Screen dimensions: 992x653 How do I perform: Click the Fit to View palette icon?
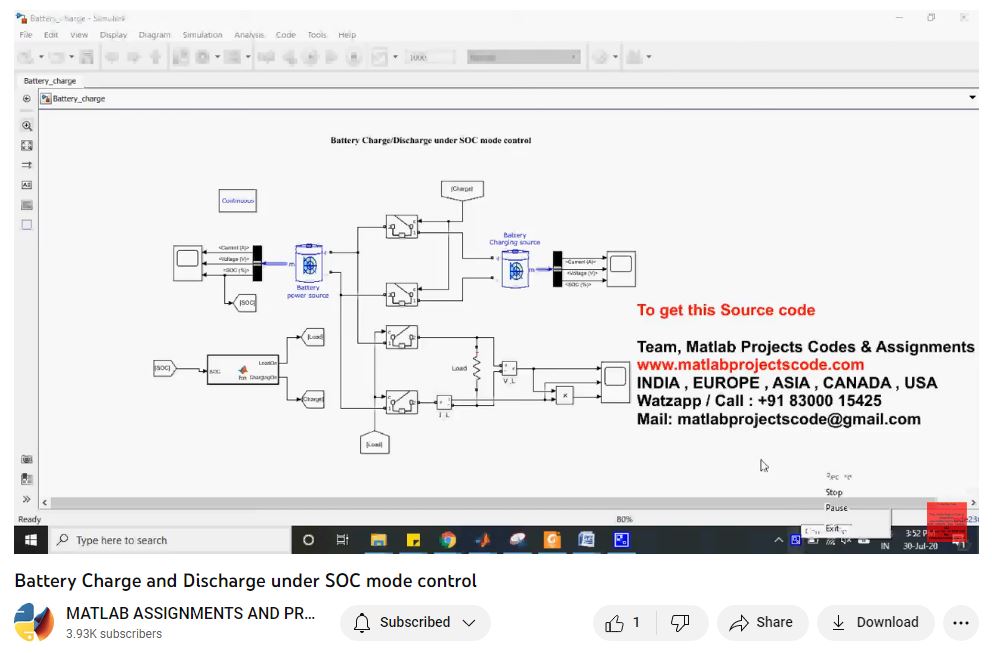click(27, 146)
